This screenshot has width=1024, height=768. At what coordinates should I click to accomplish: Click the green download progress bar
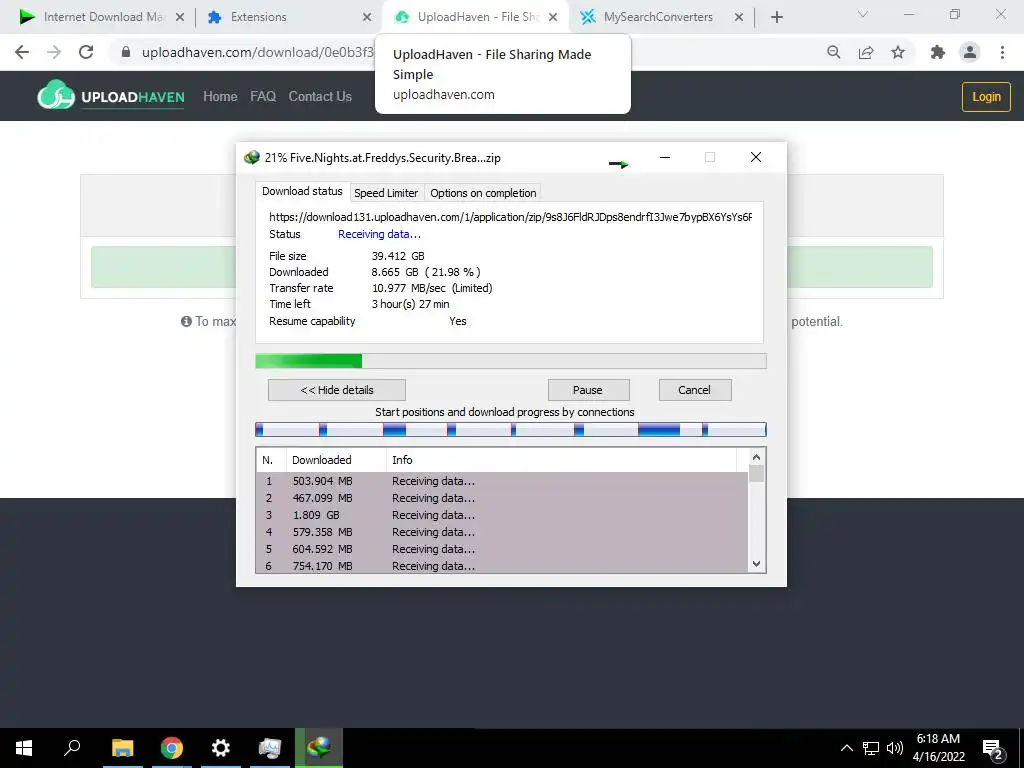coord(511,361)
